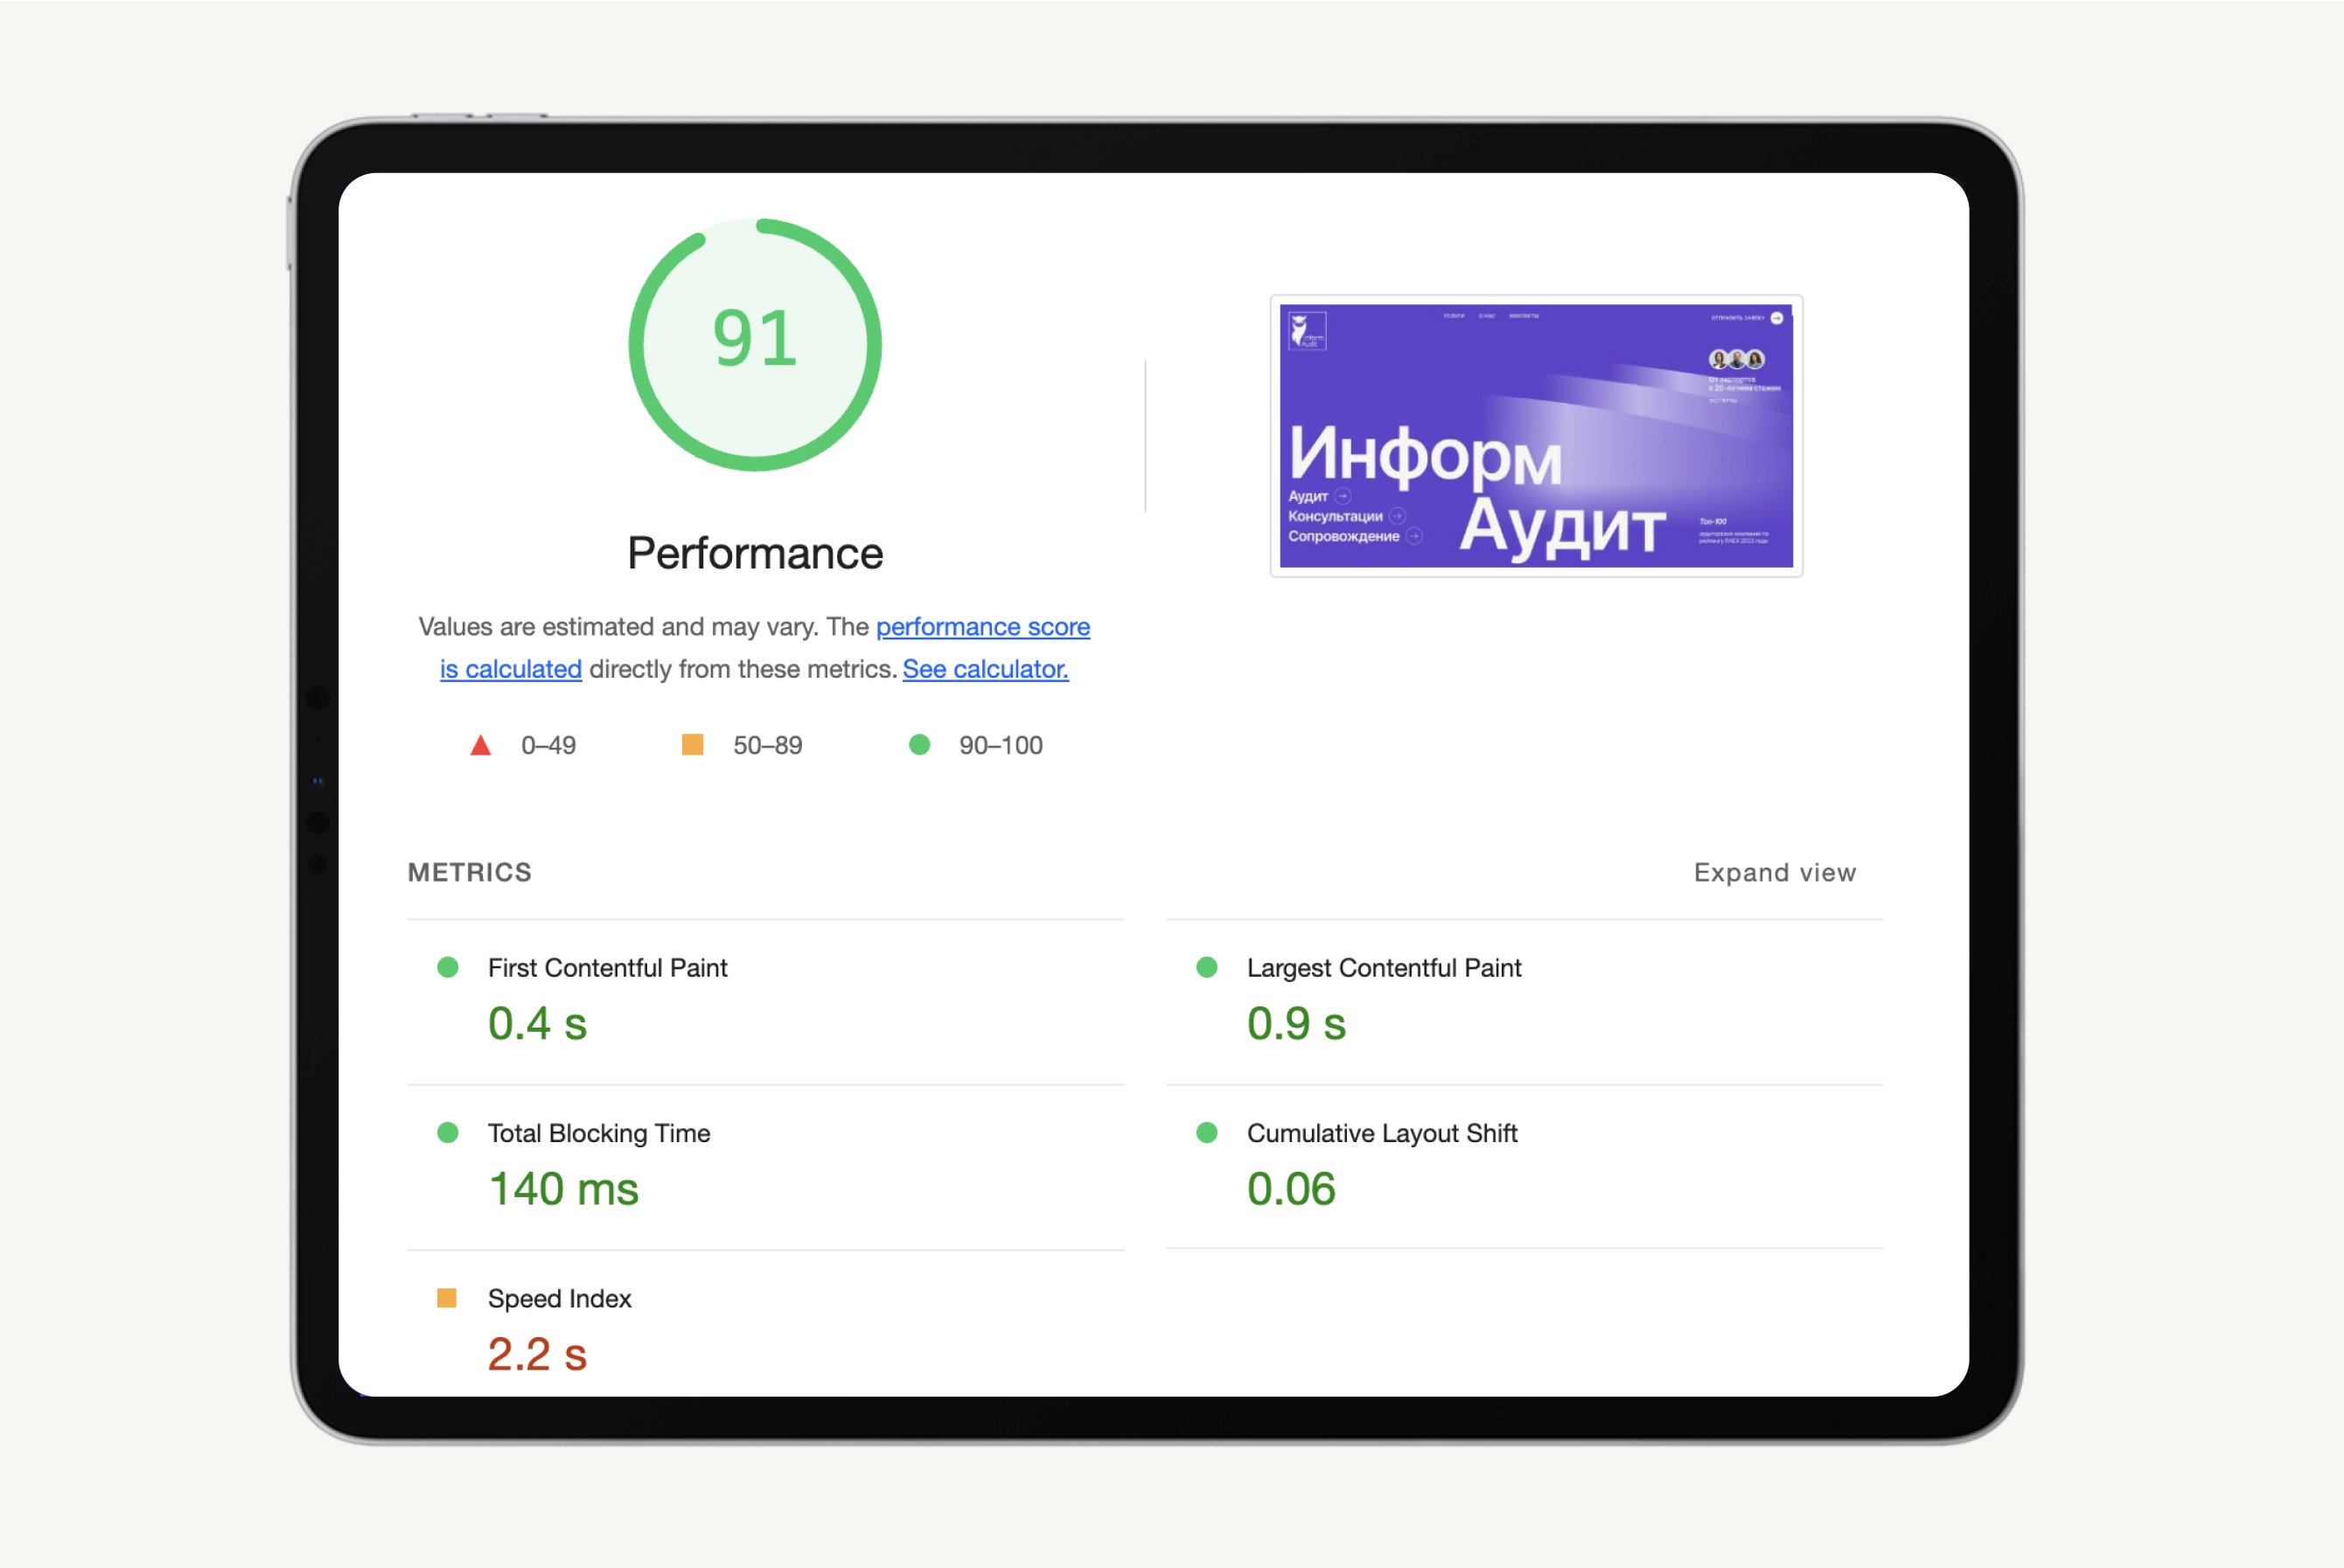Click the white arrow button in the thumbnail's top right
Image resolution: width=2344 pixels, height=1568 pixels.
[x=1777, y=318]
